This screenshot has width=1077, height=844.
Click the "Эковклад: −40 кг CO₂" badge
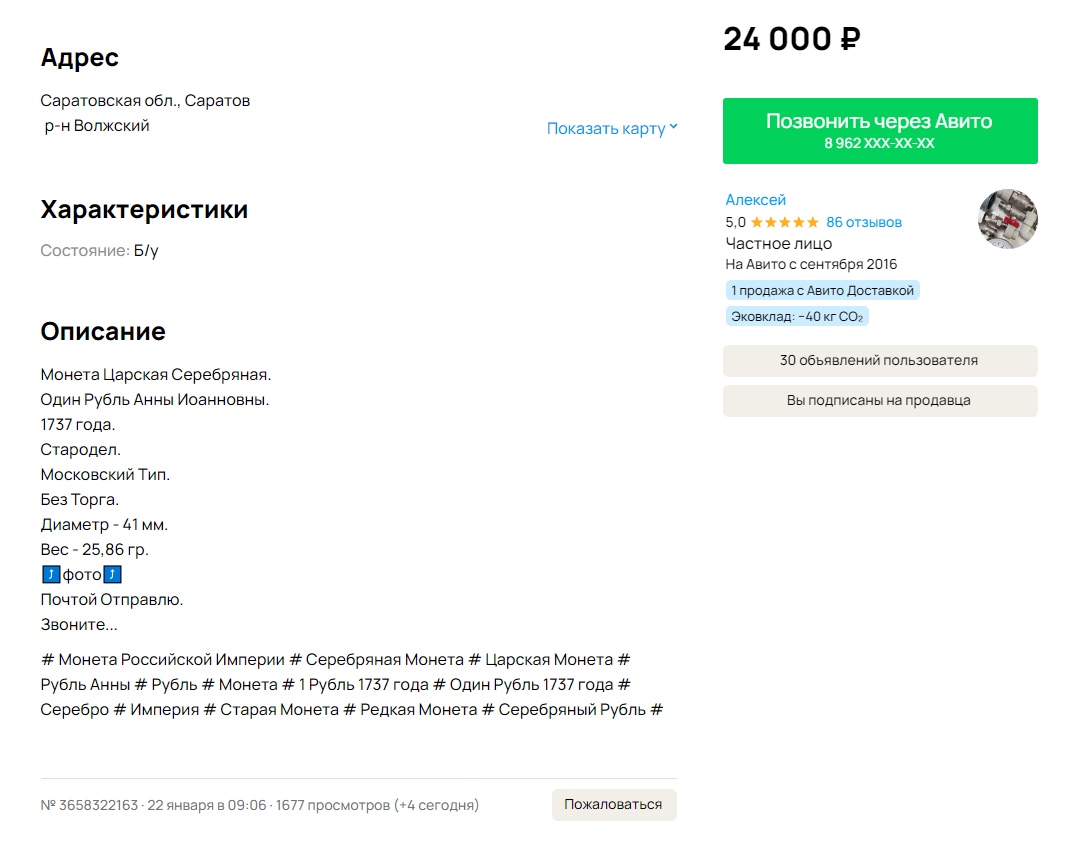797,317
